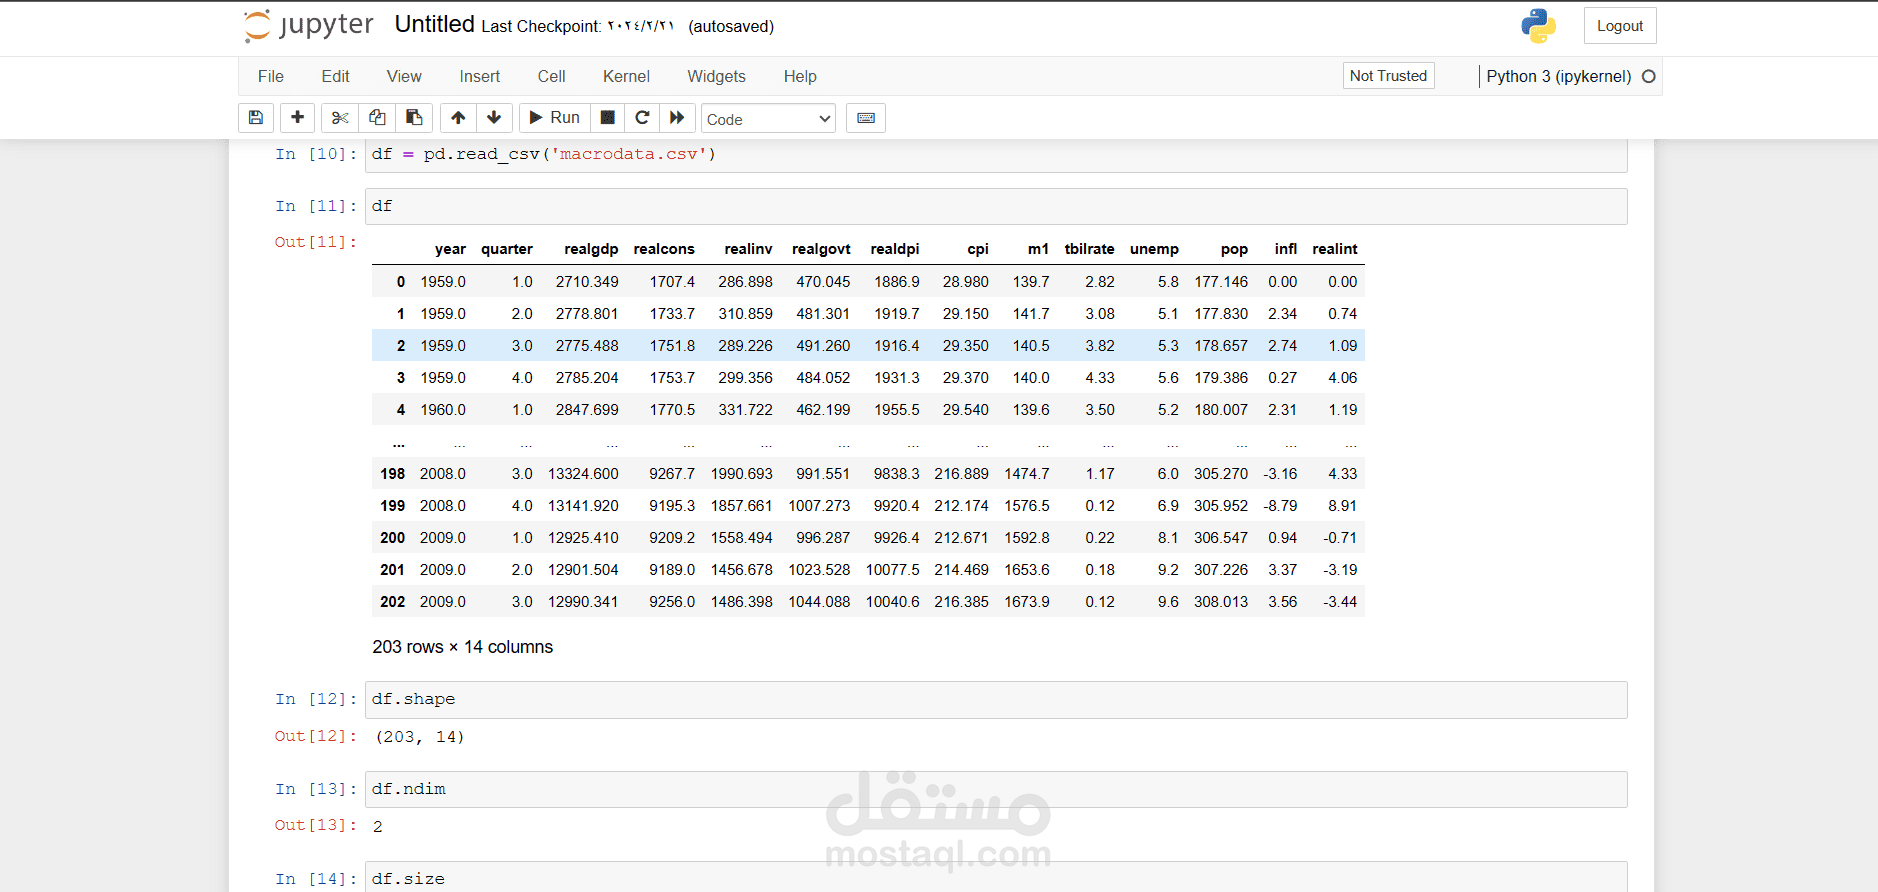The width and height of the screenshot is (1878, 892).
Task: Open the Widgets menu
Action: coord(716,76)
